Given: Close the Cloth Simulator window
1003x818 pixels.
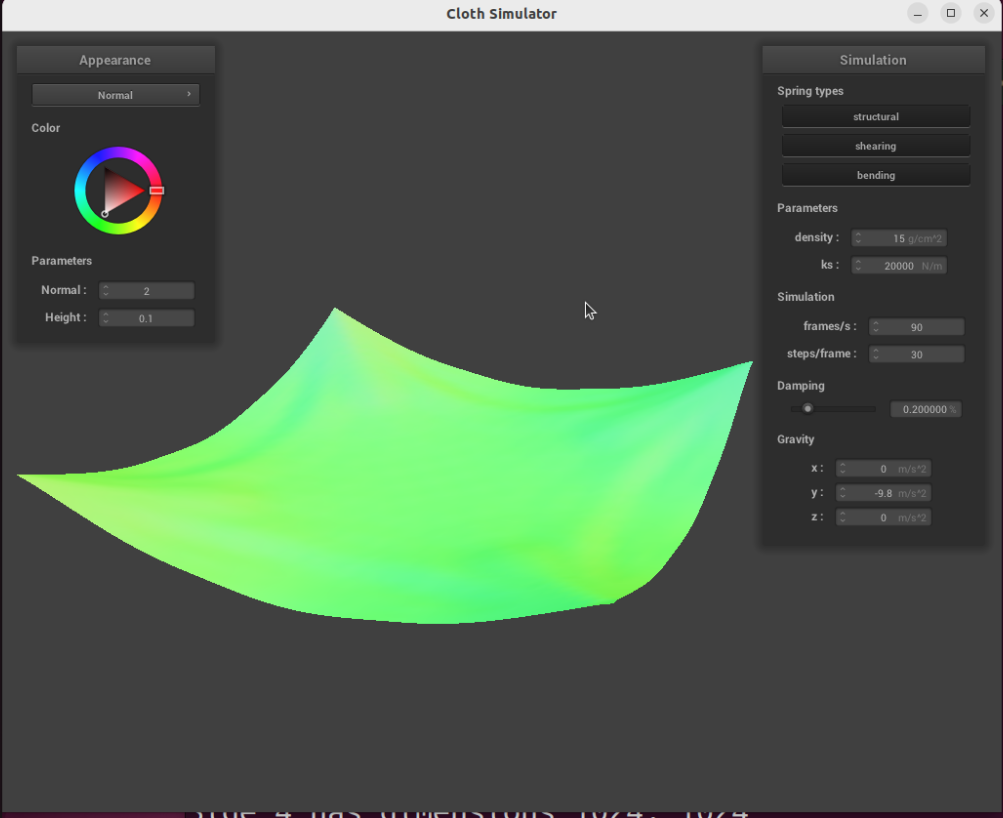Looking at the screenshot, I should tap(984, 13).
